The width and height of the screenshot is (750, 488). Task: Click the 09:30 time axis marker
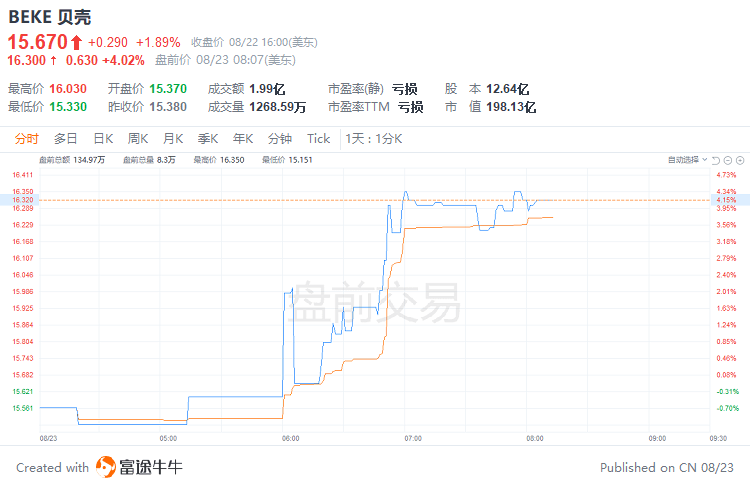718,438
